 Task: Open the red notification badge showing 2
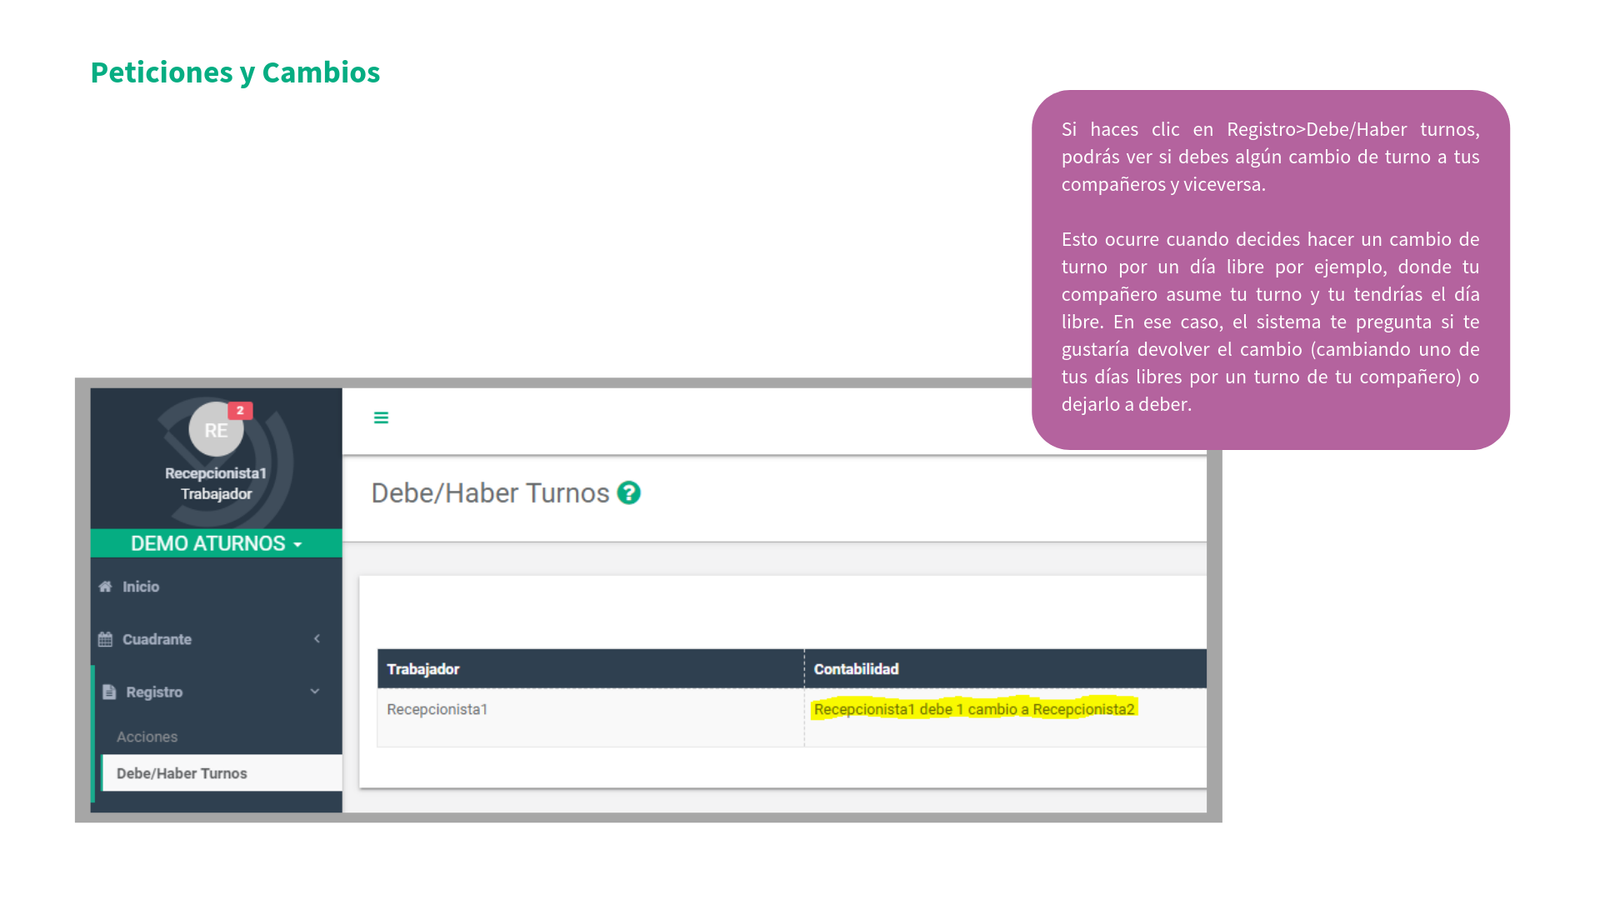(240, 410)
